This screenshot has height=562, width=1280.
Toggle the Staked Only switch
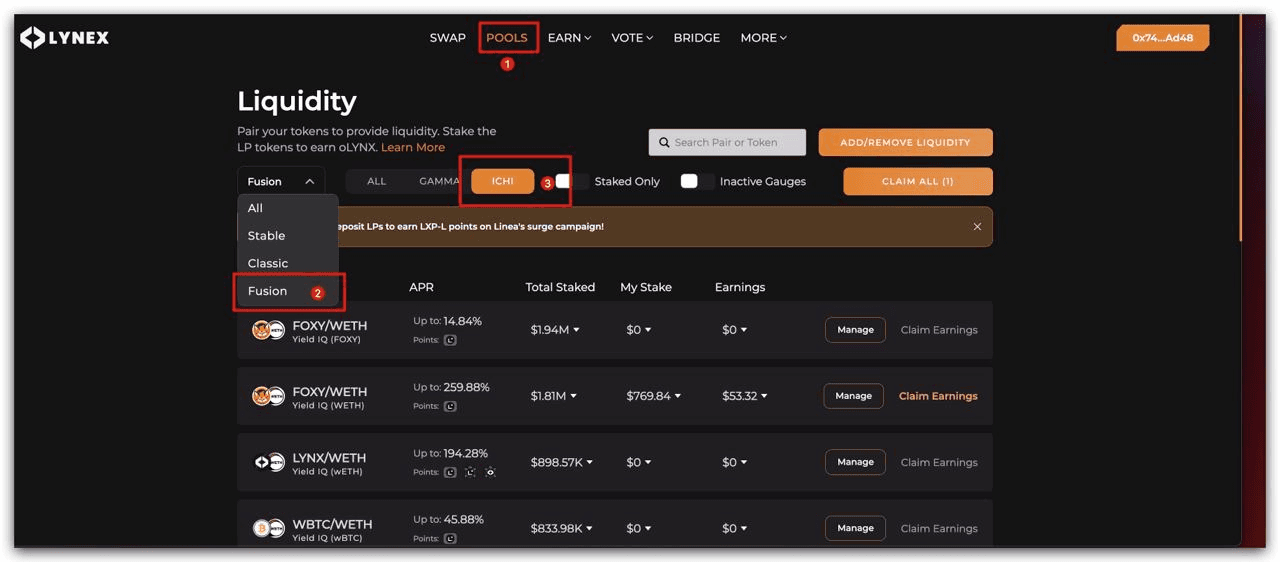[x=572, y=181]
